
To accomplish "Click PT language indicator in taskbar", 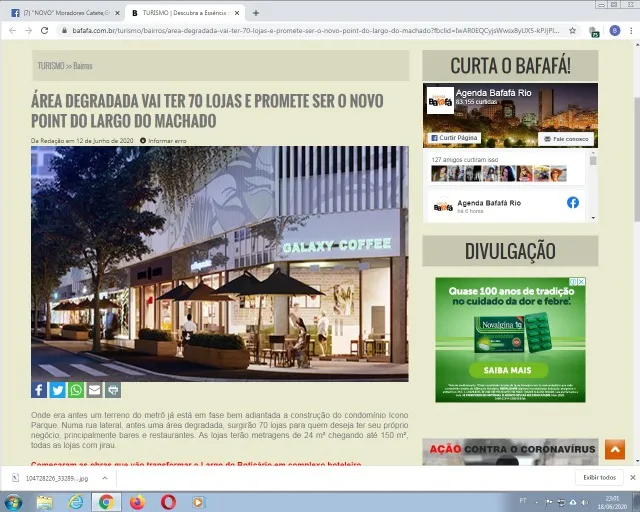I will [523, 501].
